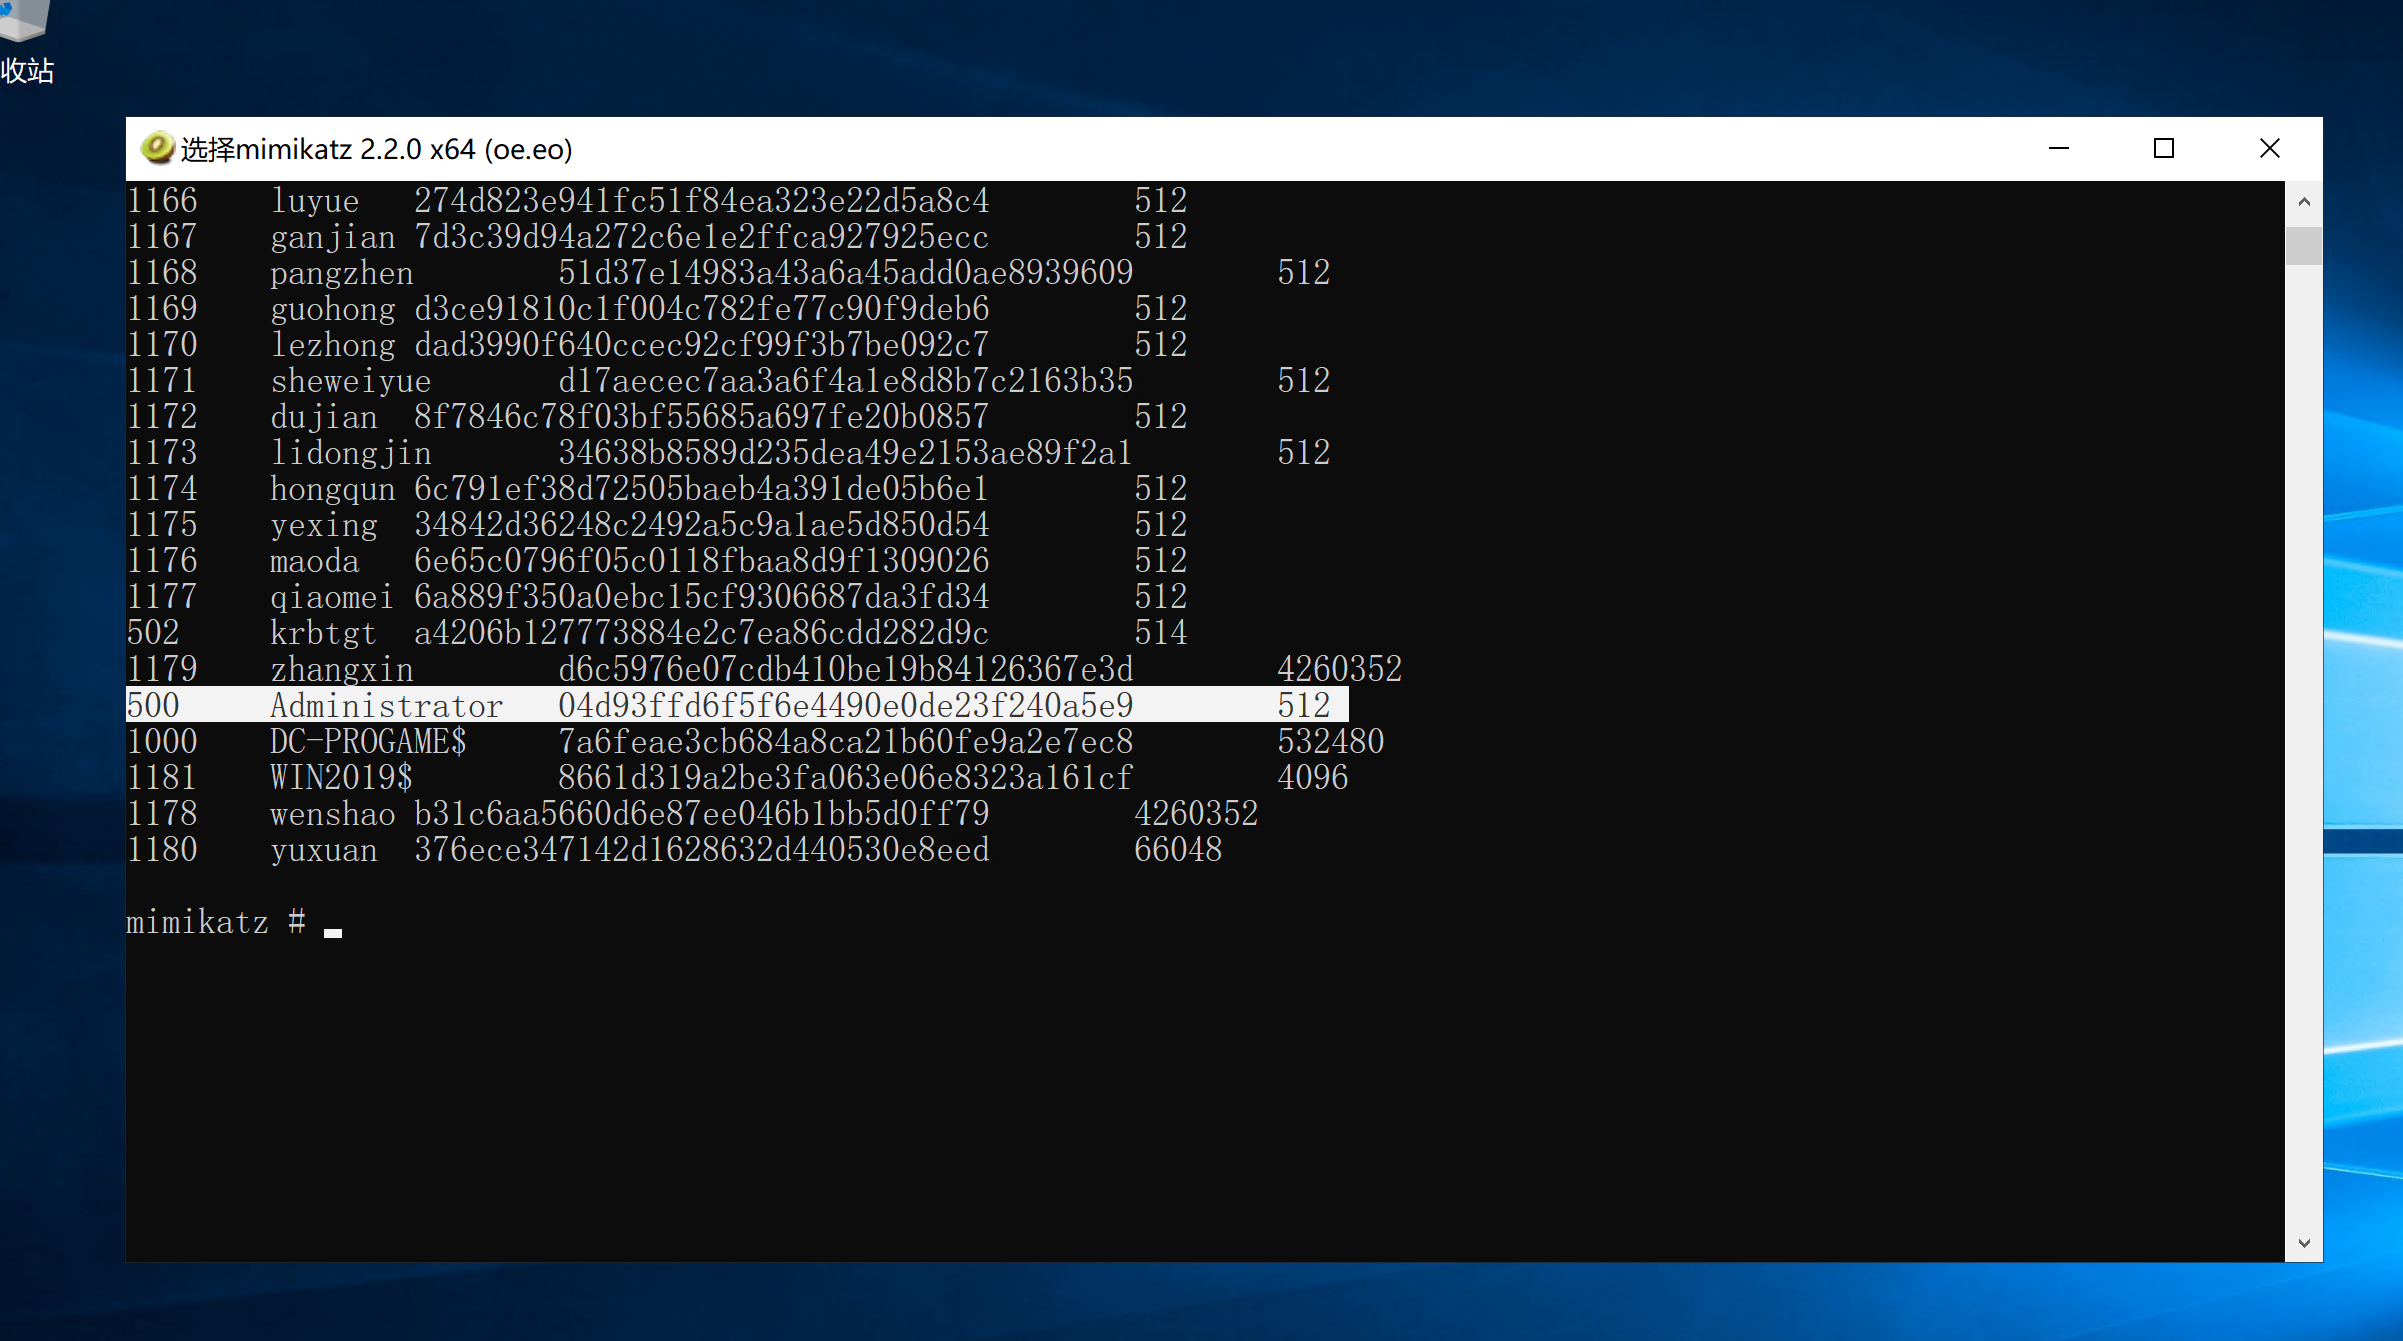The image size is (2403, 1341).
Task: Click the username maoda
Action: click(314, 561)
